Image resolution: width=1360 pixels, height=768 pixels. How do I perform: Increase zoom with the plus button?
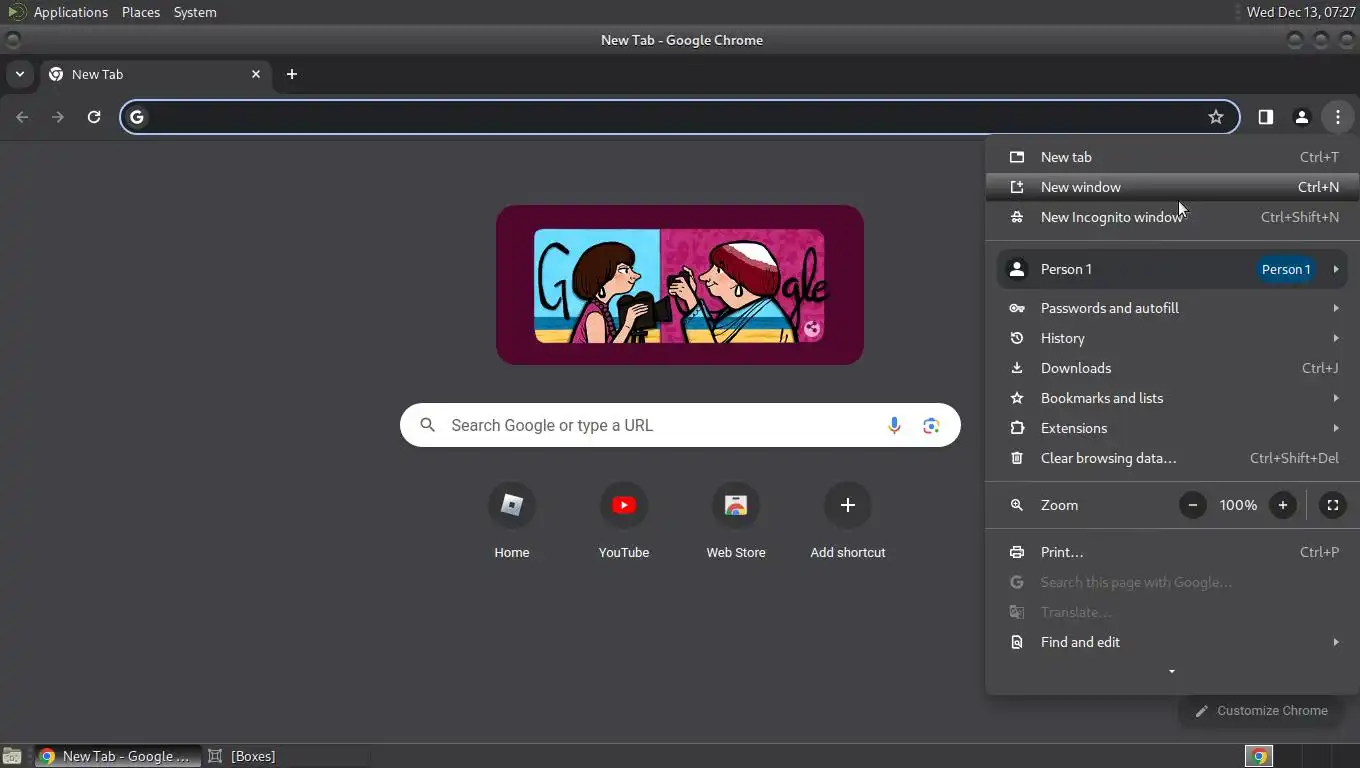tap(1283, 505)
